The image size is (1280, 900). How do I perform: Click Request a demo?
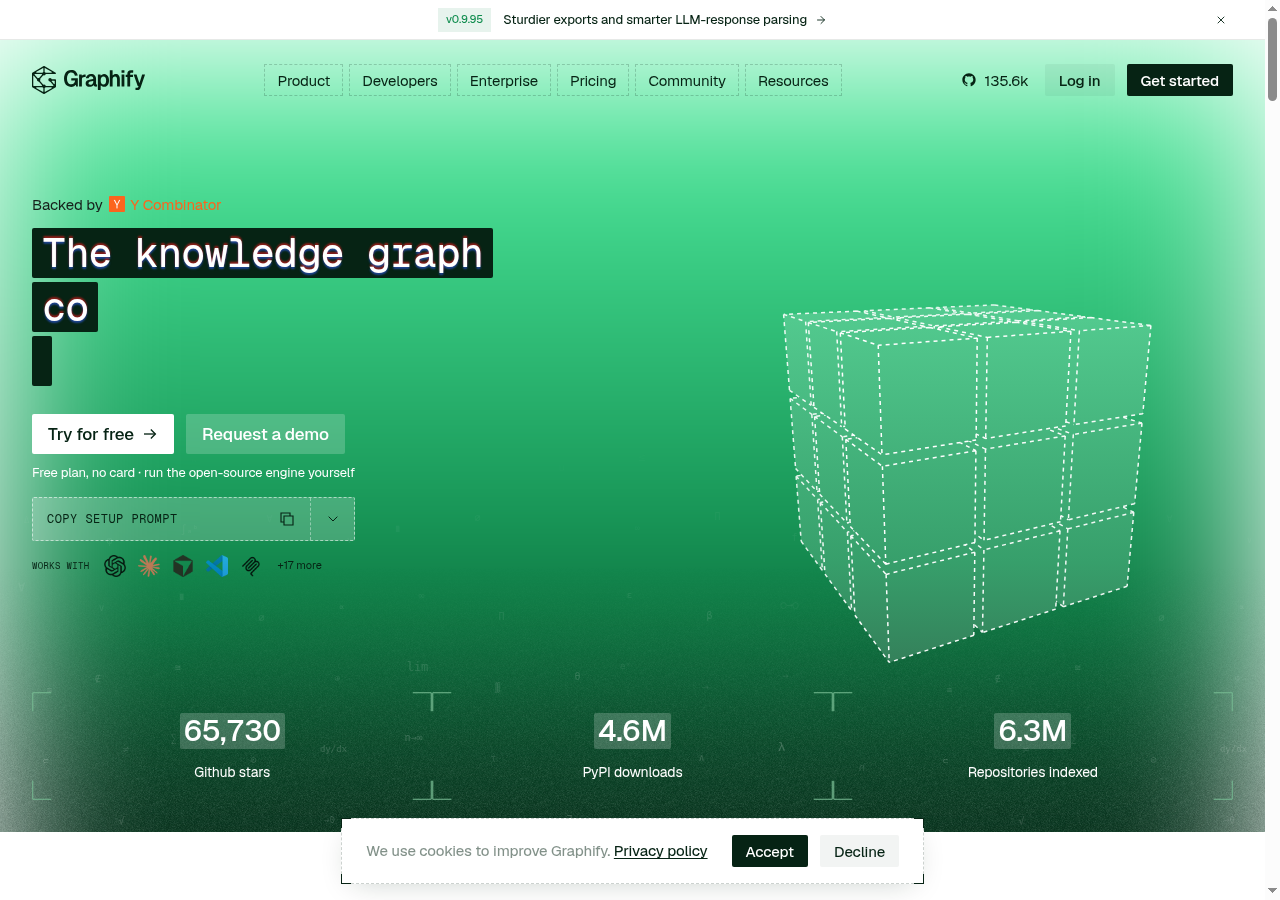click(265, 434)
